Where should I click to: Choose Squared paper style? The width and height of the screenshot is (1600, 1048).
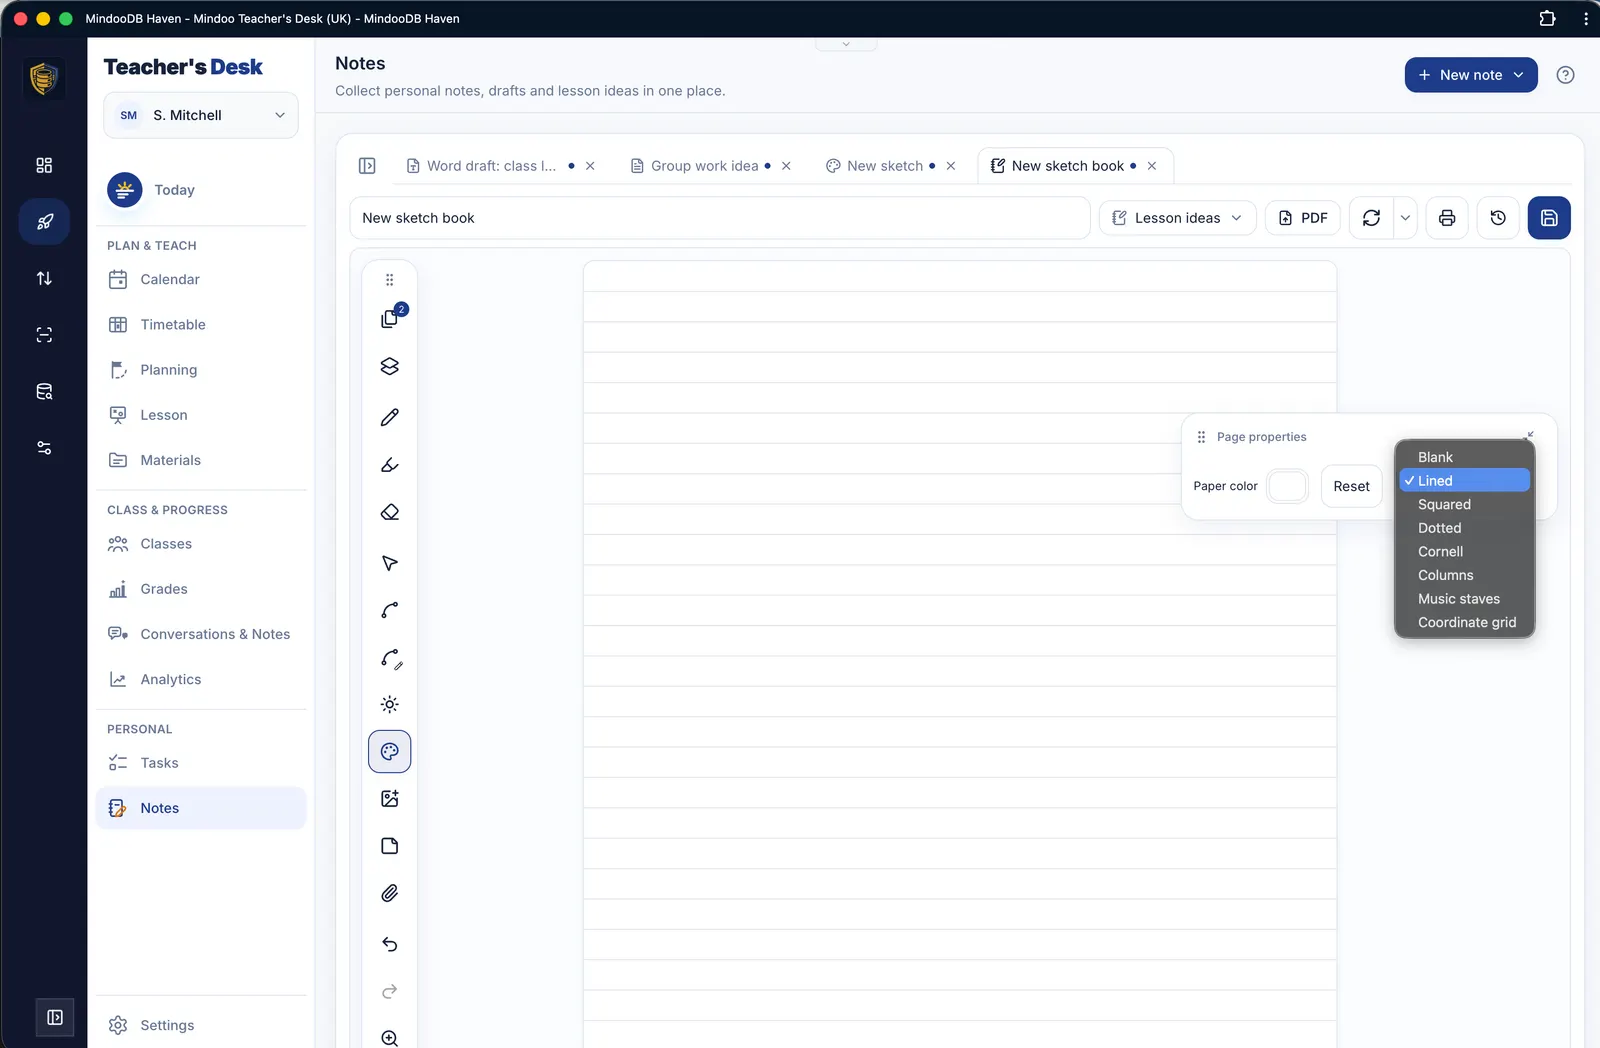point(1464,504)
